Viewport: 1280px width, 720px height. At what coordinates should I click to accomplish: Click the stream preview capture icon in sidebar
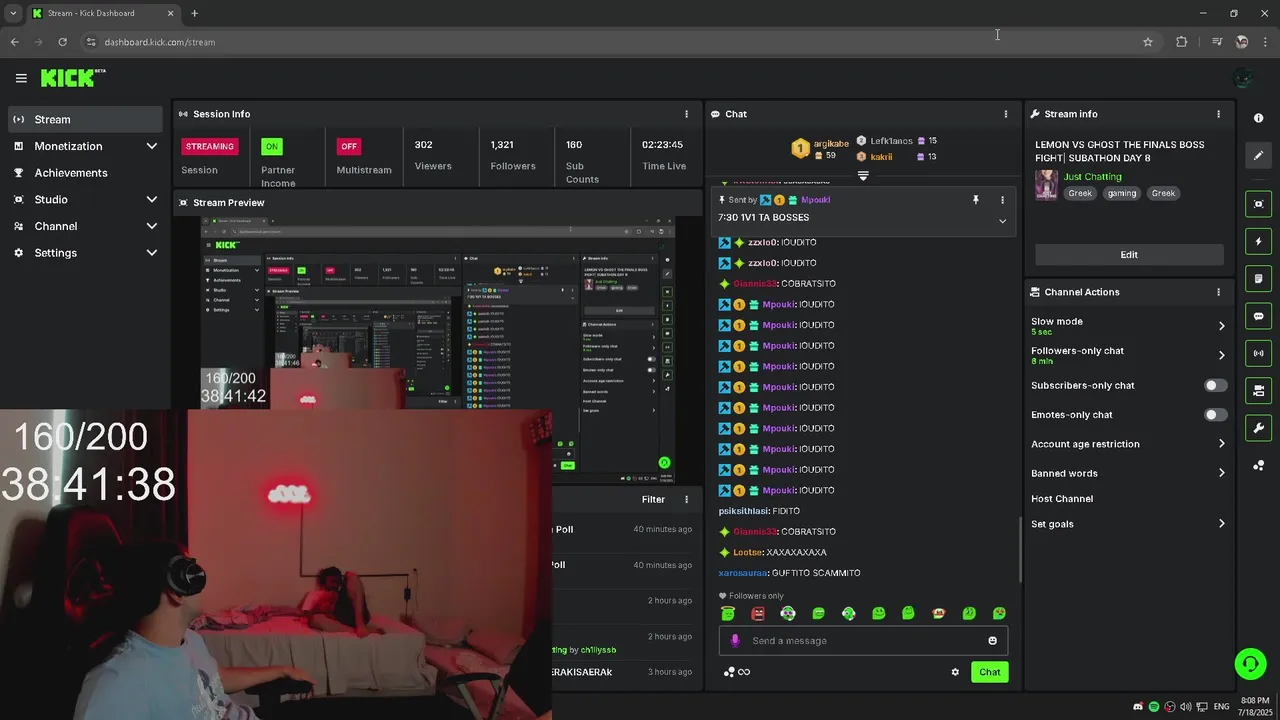coord(1258,204)
